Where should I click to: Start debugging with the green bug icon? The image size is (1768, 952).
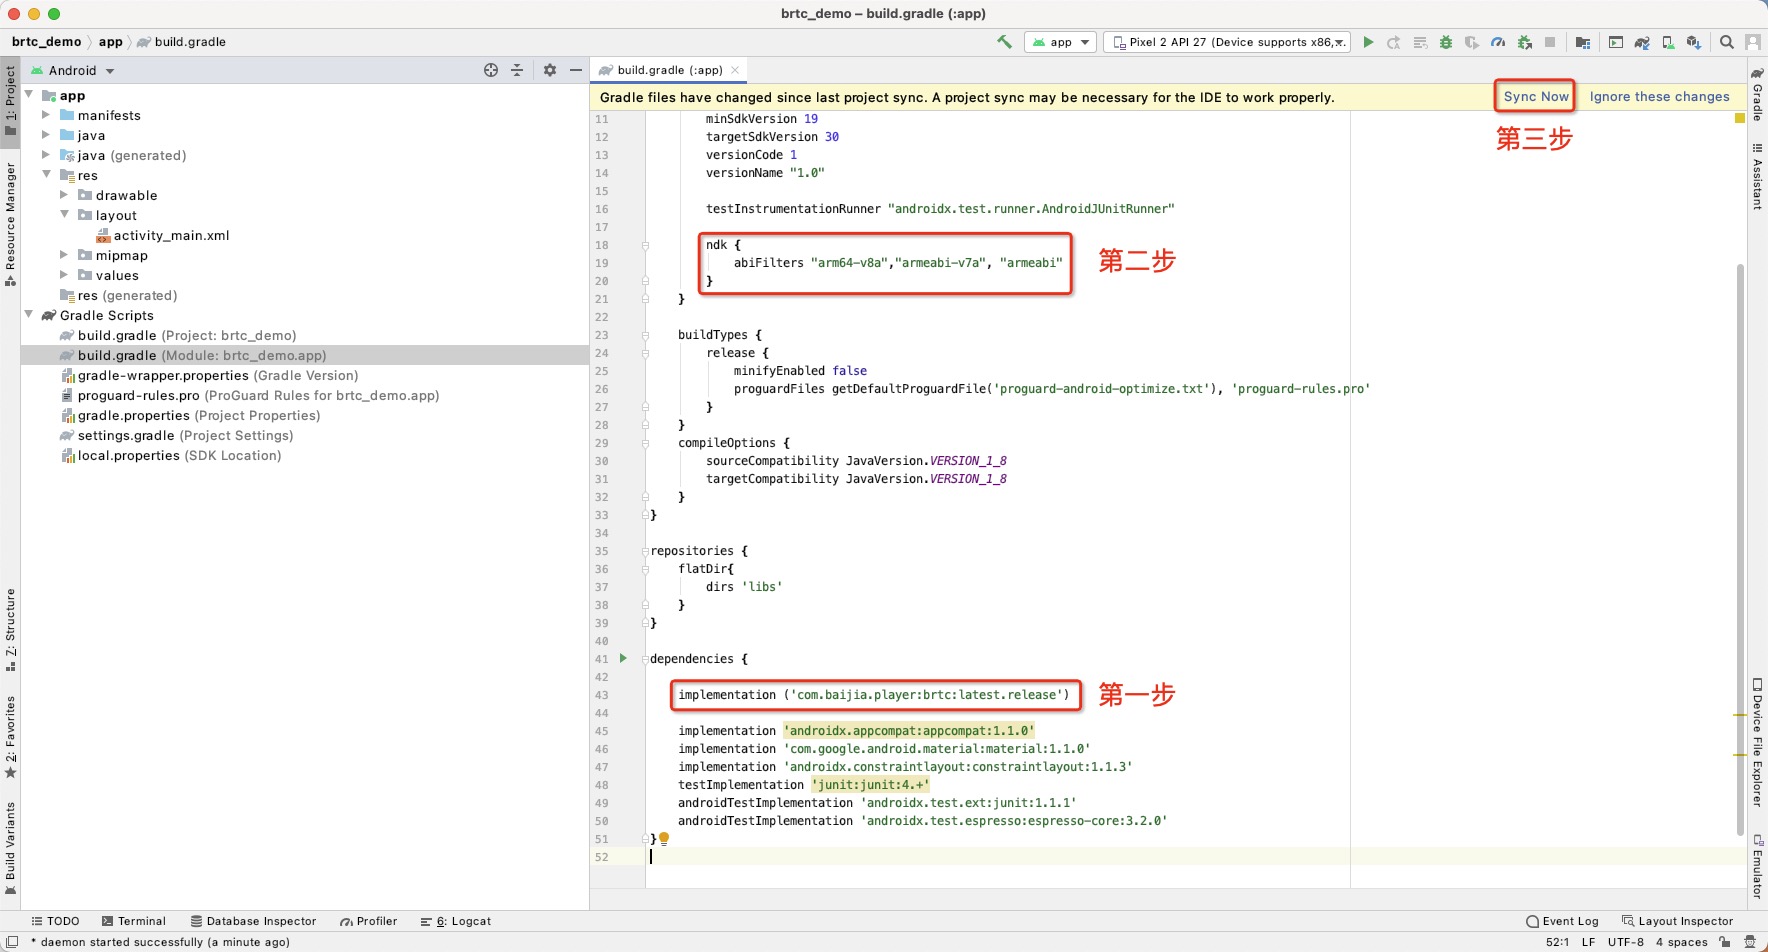click(1446, 42)
